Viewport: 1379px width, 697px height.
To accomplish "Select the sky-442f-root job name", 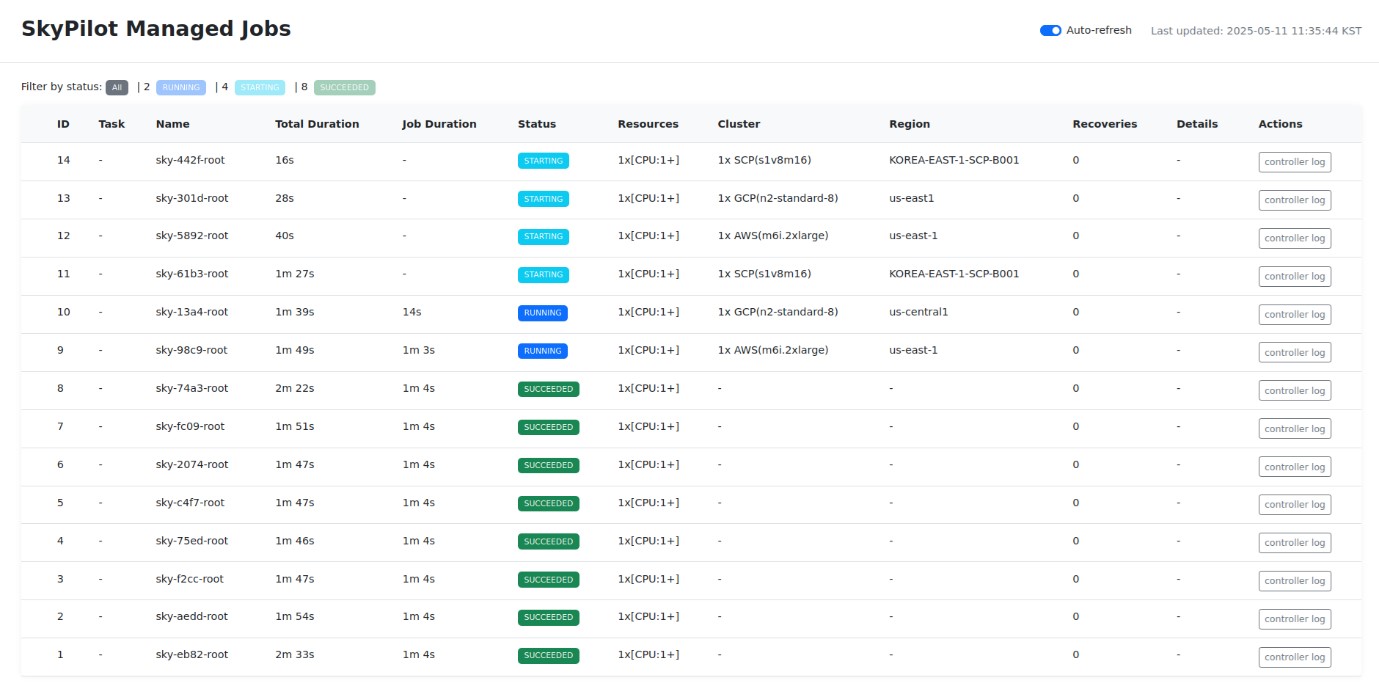I will coord(190,160).
